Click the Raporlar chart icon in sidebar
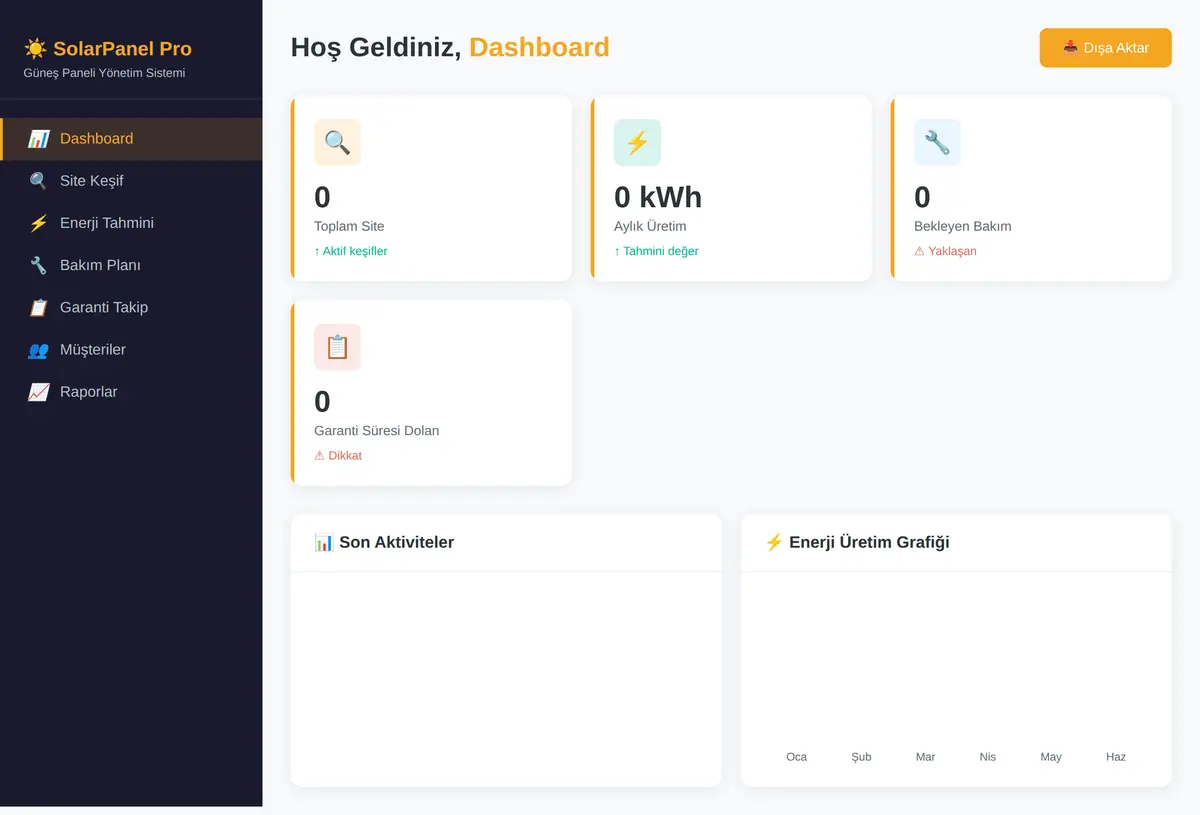This screenshot has width=1200, height=815. 38,392
